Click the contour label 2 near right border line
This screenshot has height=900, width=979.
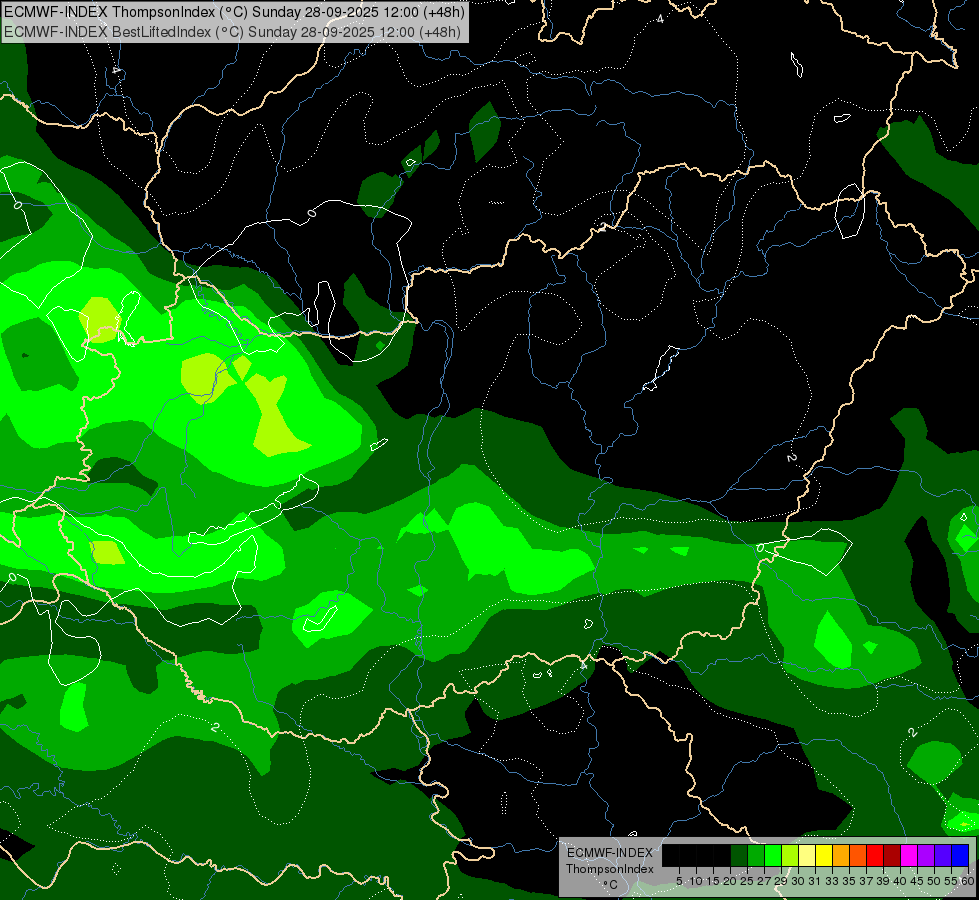pos(791,457)
